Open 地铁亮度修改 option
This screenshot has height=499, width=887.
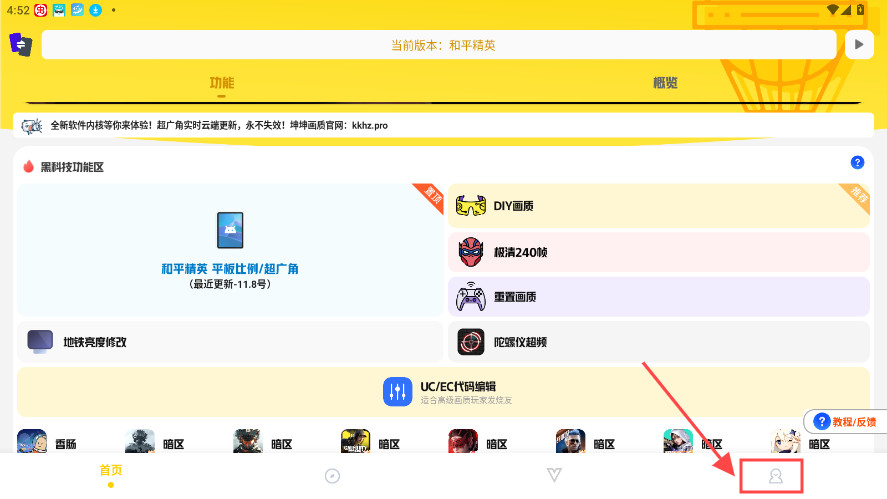[x=230, y=342]
